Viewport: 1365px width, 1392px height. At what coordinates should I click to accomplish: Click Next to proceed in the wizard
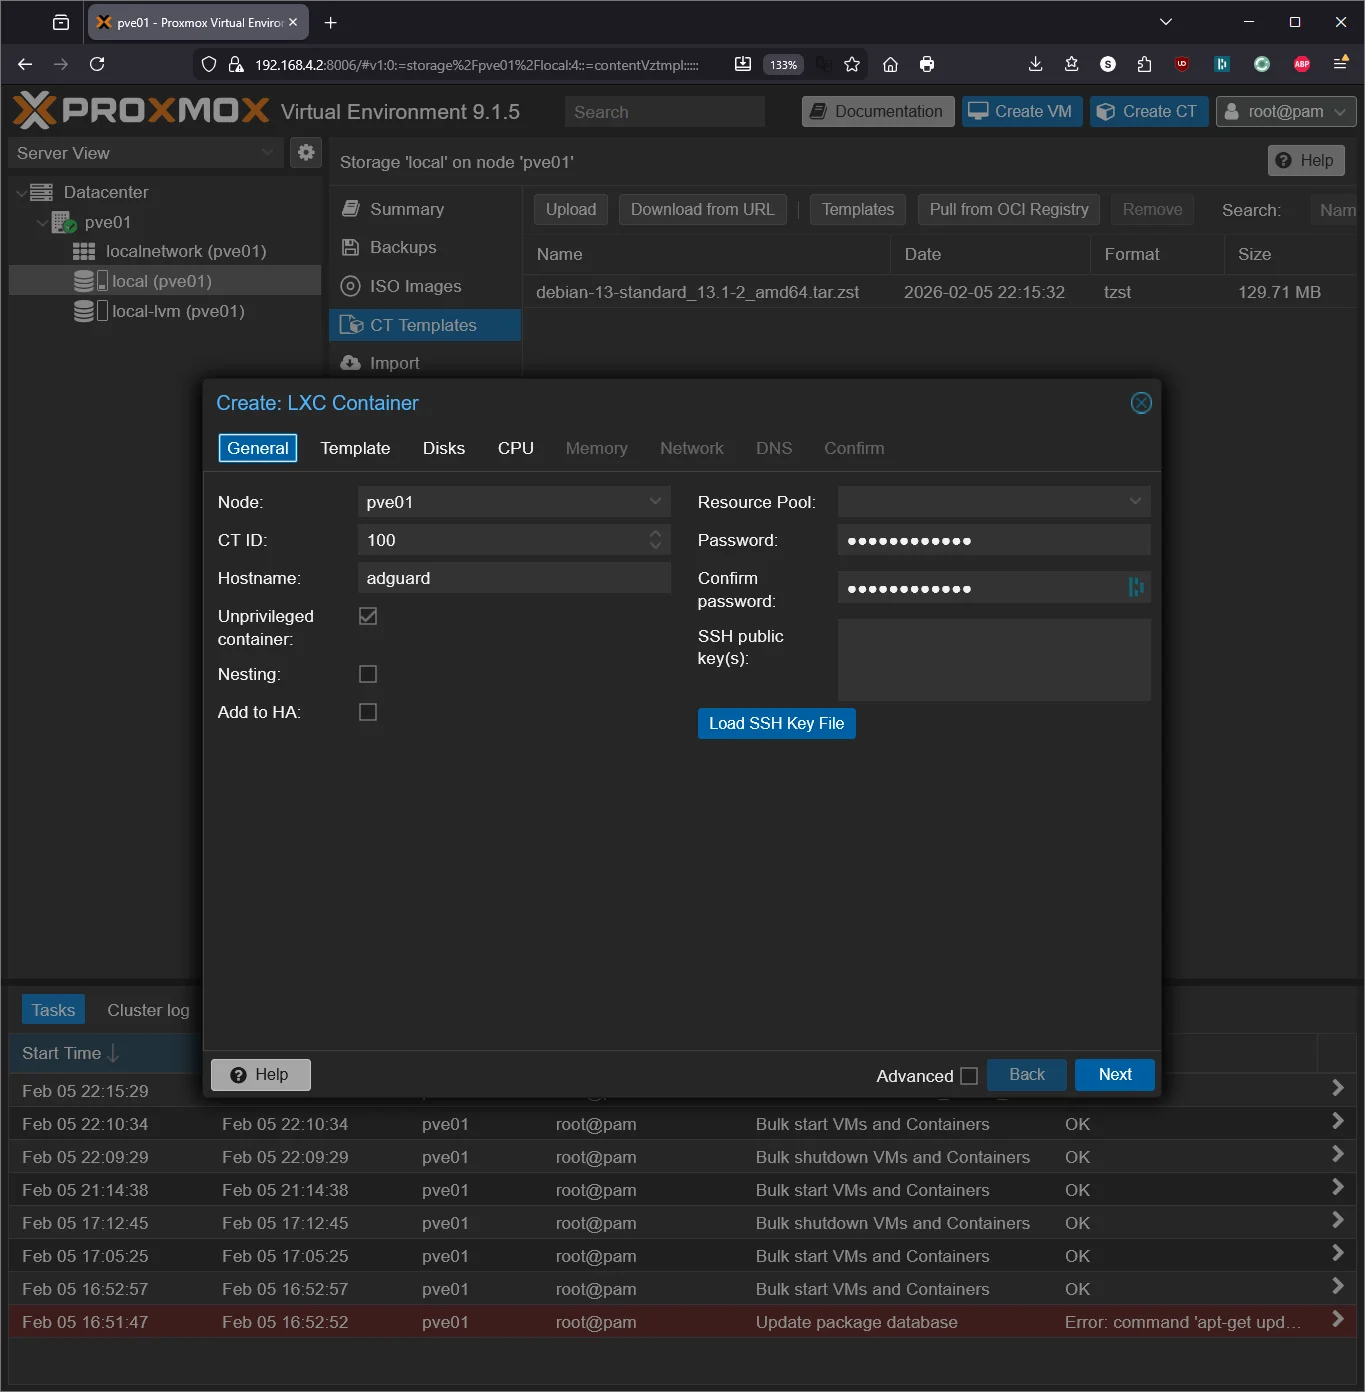1114,1074
